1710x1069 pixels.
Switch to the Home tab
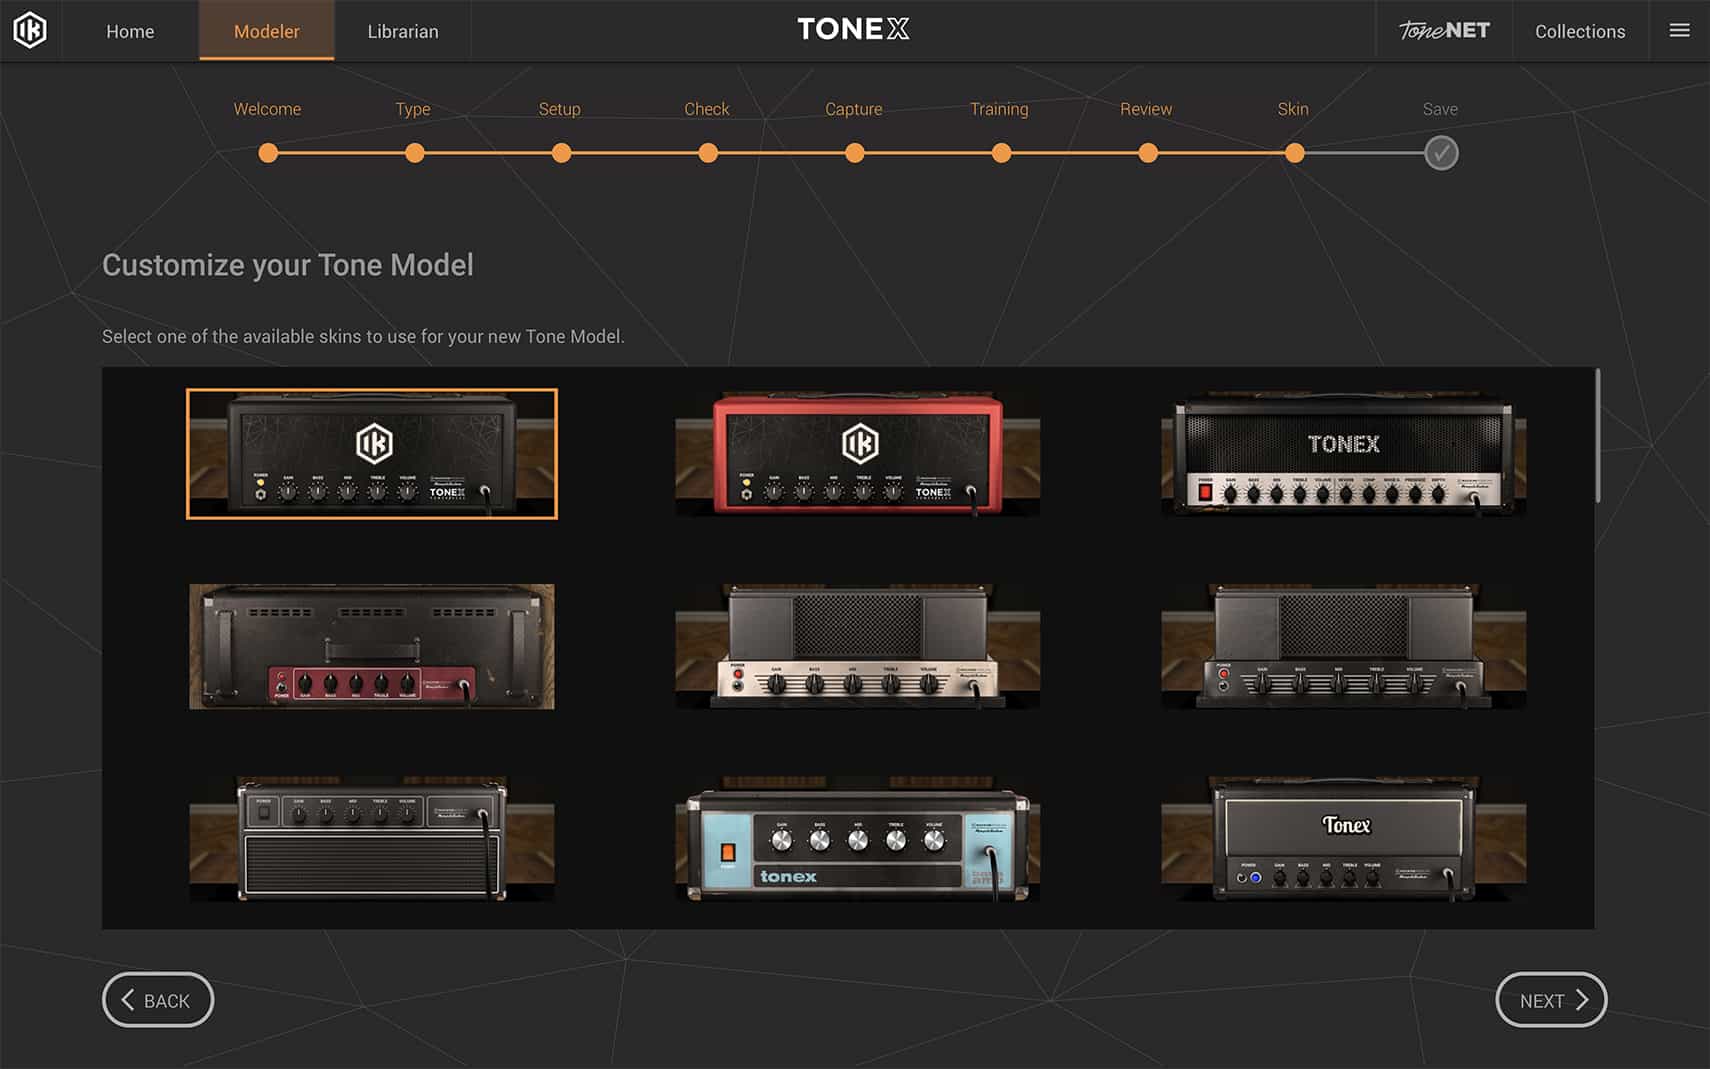(129, 31)
